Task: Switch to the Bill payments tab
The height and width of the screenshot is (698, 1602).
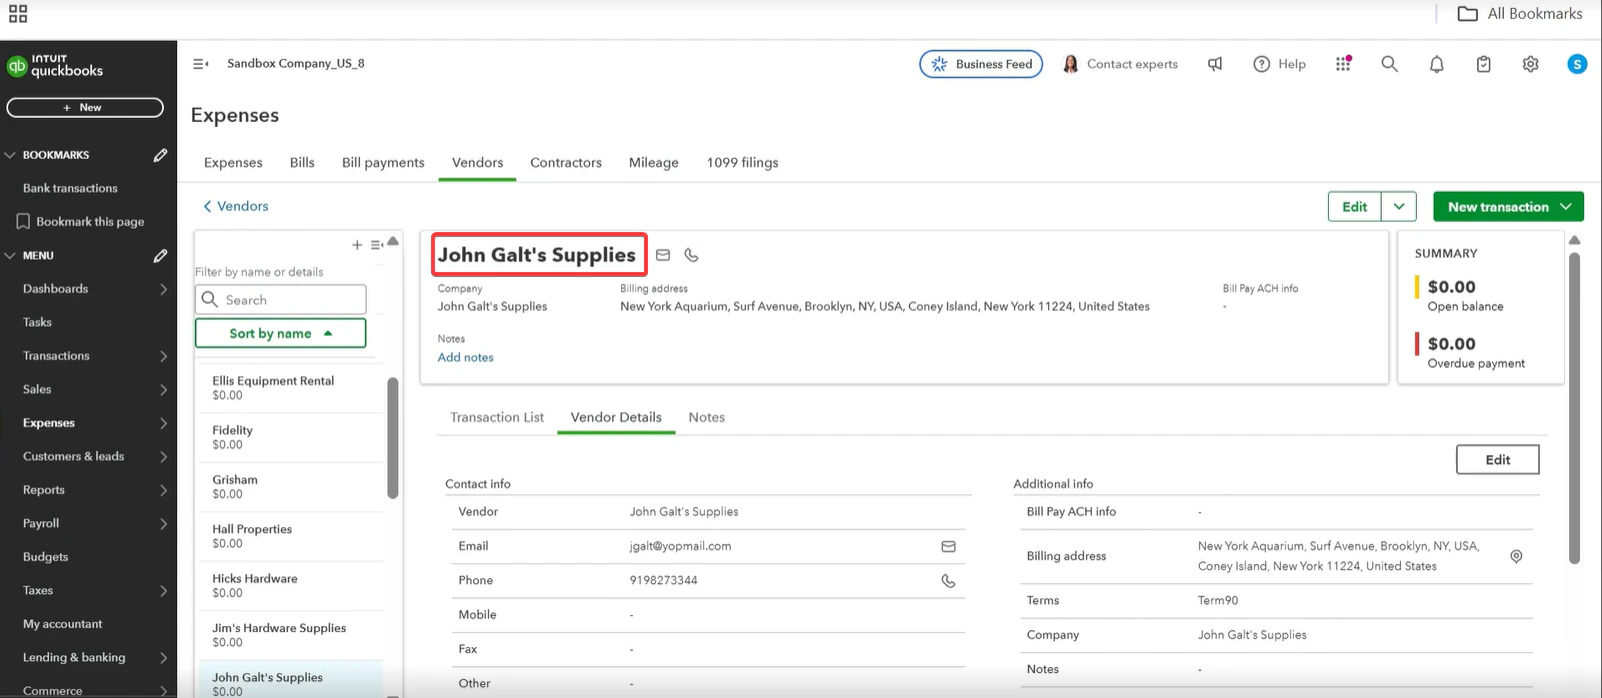Action: pos(383,163)
